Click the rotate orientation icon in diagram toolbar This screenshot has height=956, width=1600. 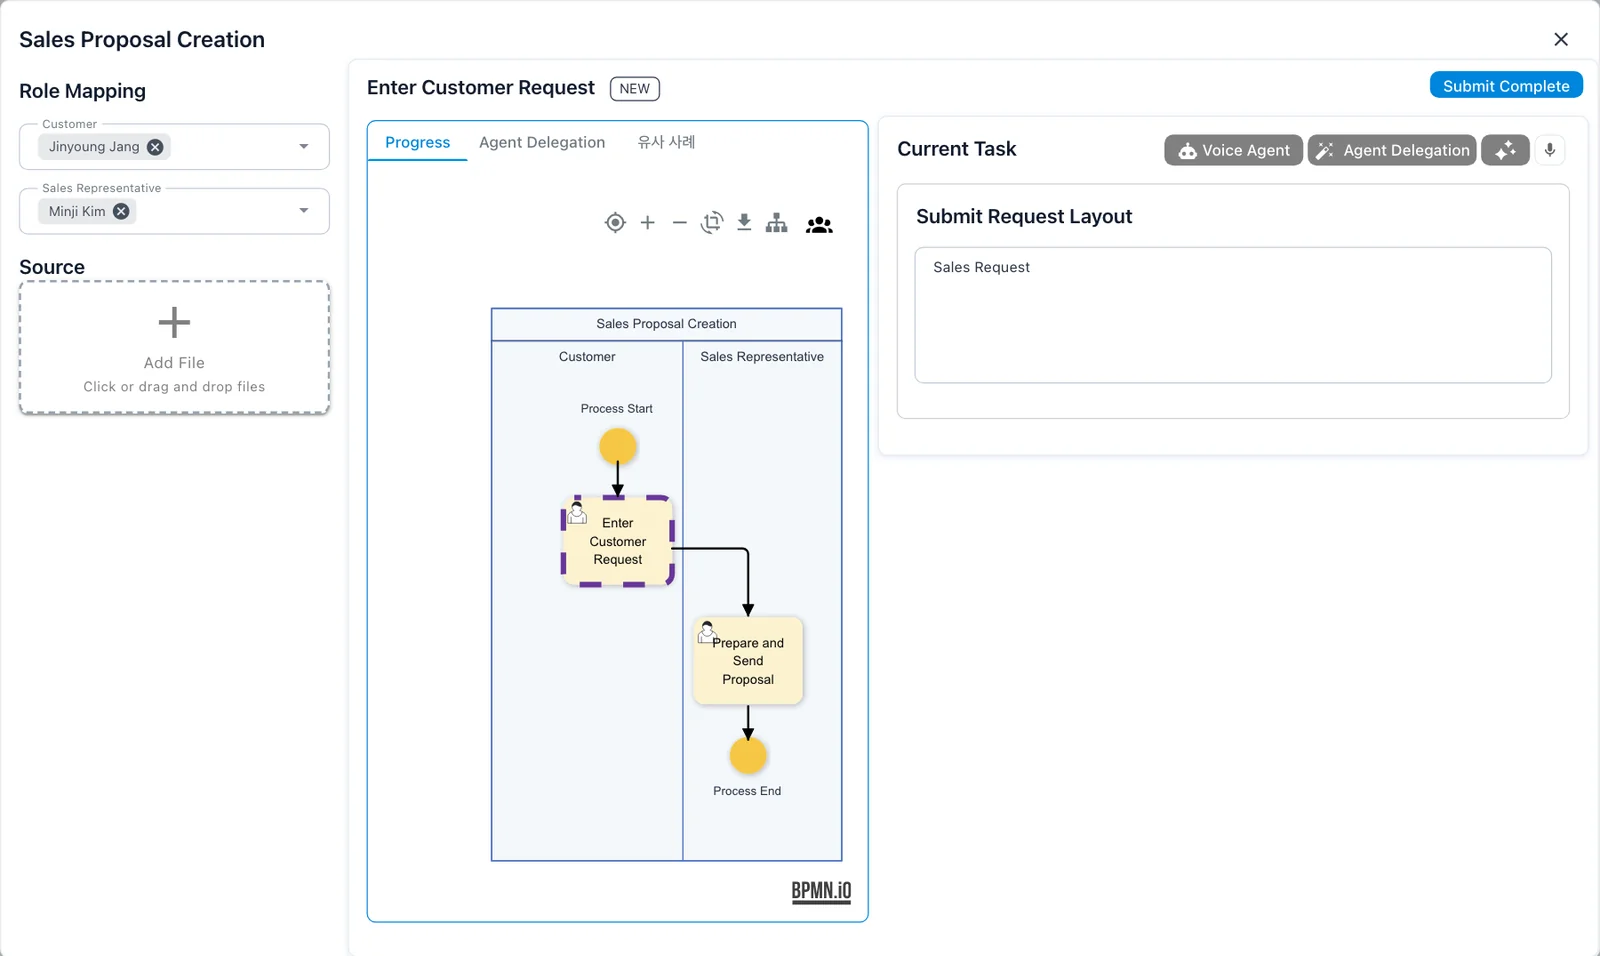(712, 223)
